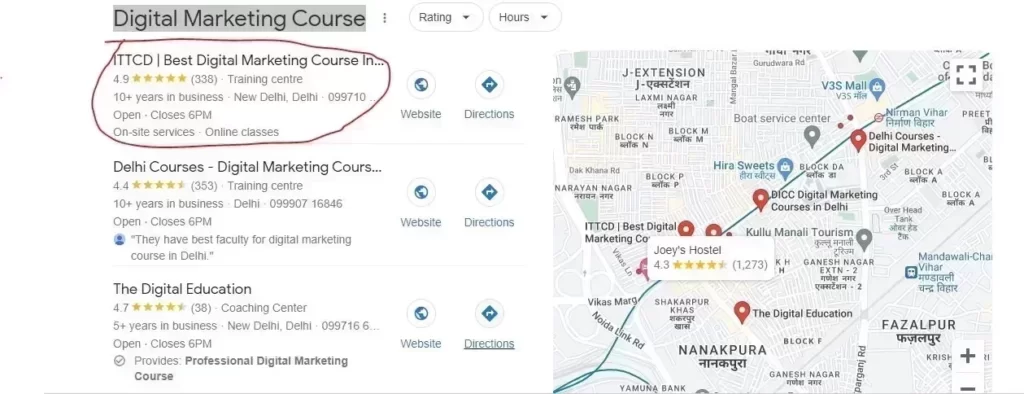Open the Delhi Courses listing title
Viewport: 1024px width, 394px height.
click(x=247, y=167)
